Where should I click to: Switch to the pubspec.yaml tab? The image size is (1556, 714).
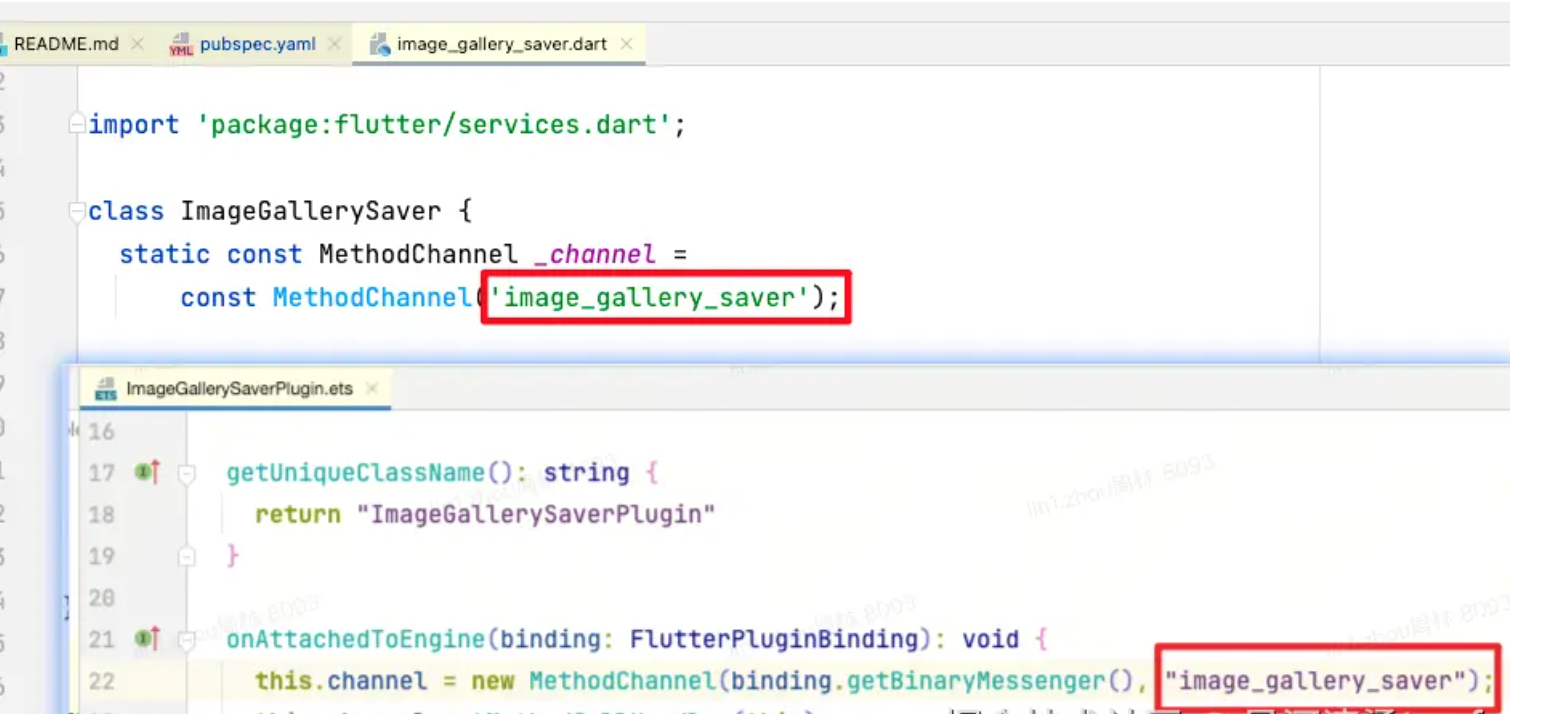coord(257,45)
